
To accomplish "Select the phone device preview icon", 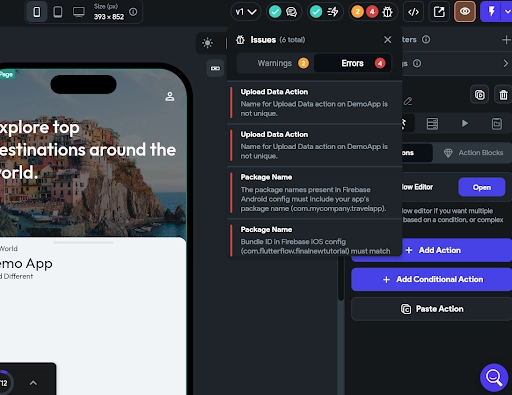I will (x=37, y=12).
